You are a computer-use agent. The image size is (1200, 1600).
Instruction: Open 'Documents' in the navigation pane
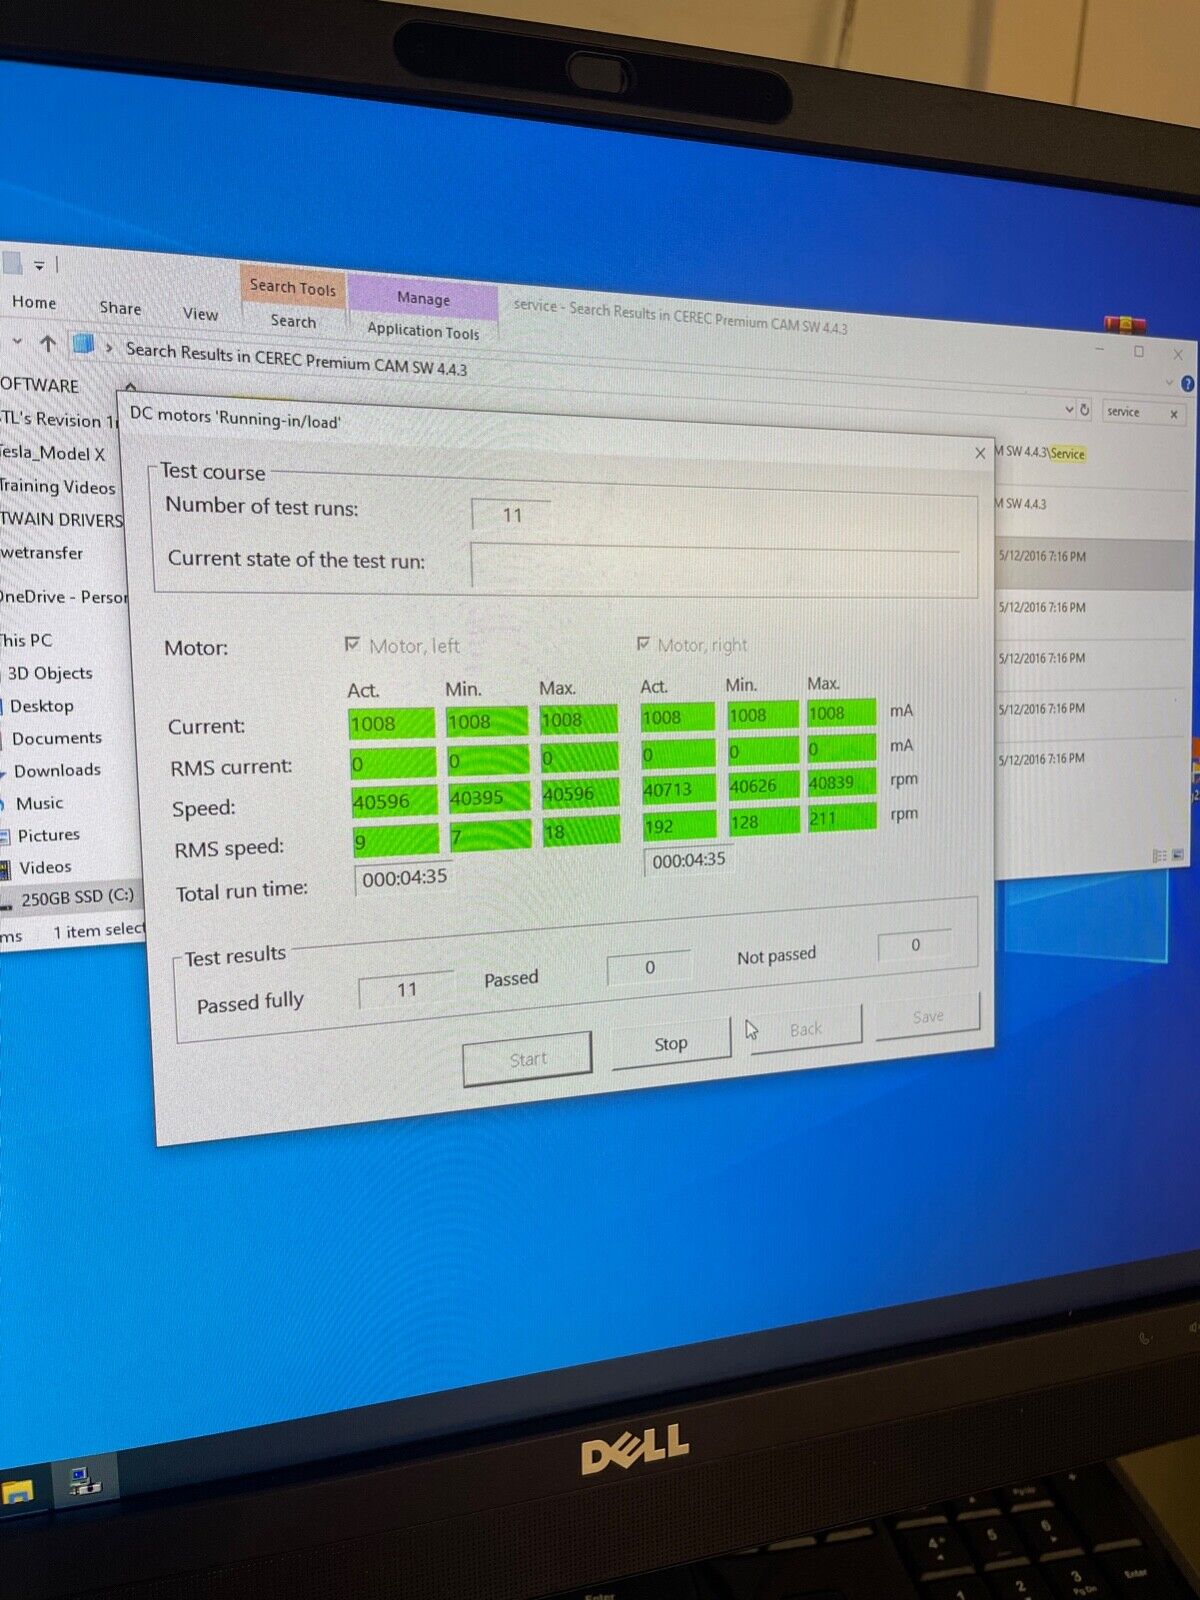[x=57, y=738]
